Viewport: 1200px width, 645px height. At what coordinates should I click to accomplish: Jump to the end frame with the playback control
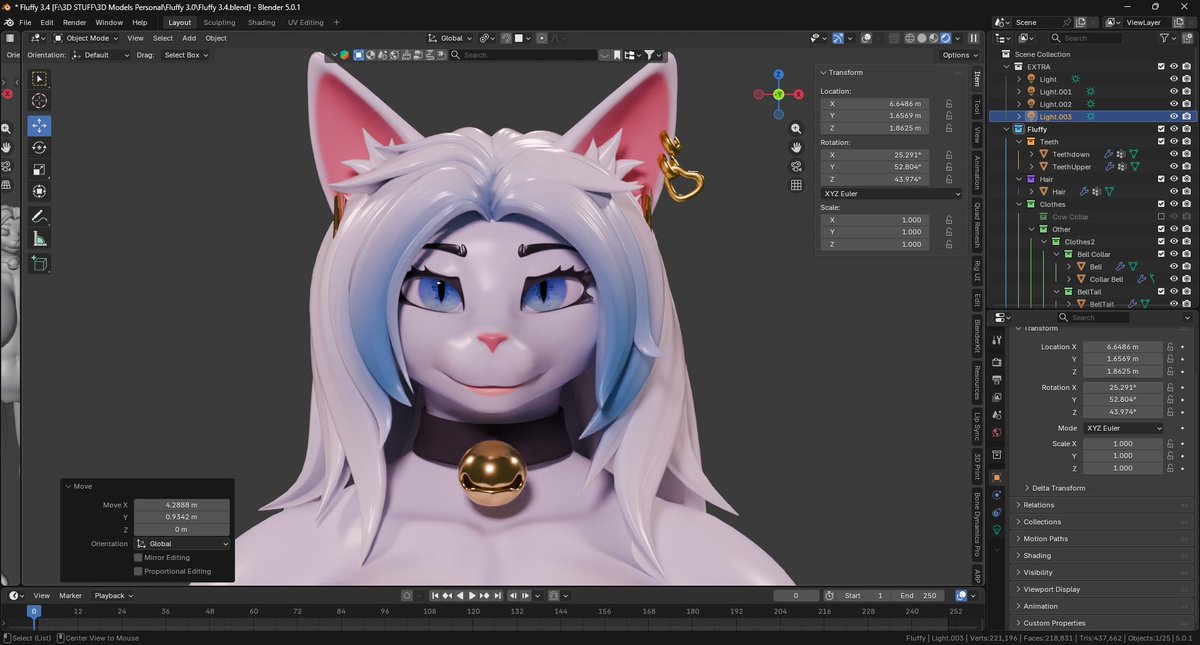pyautogui.click(x=497, y=595)
